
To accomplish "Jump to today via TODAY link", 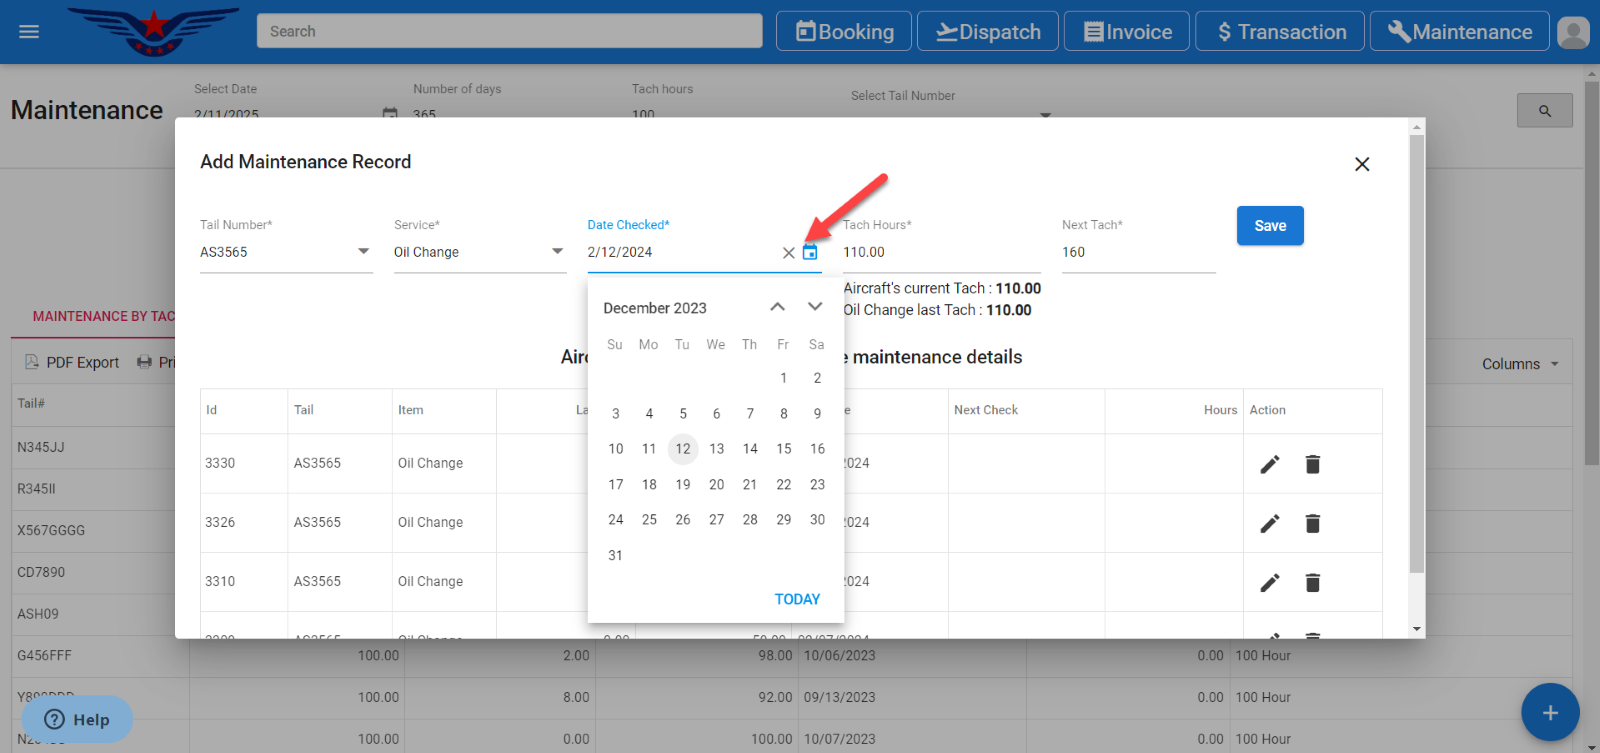I will pos(796,599).
